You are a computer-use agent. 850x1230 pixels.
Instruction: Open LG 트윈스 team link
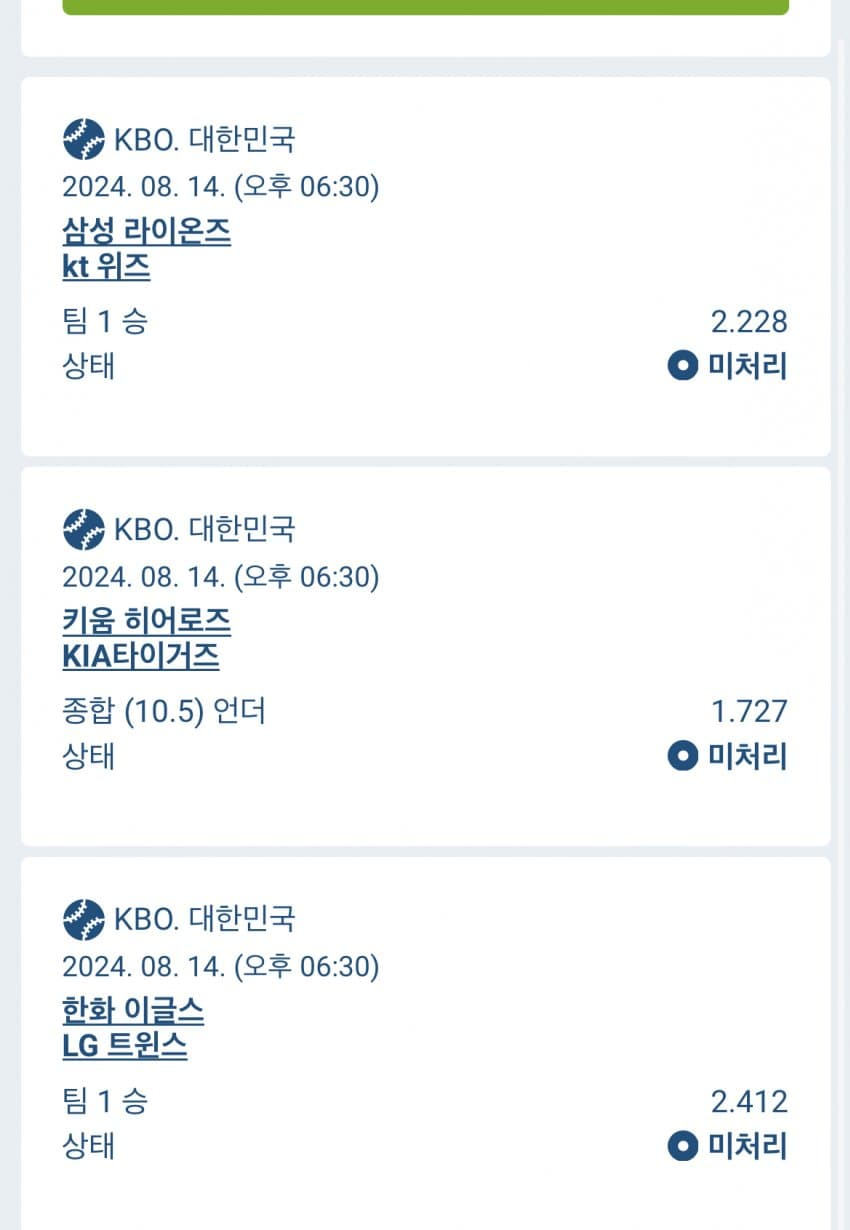click(124, 1047)
